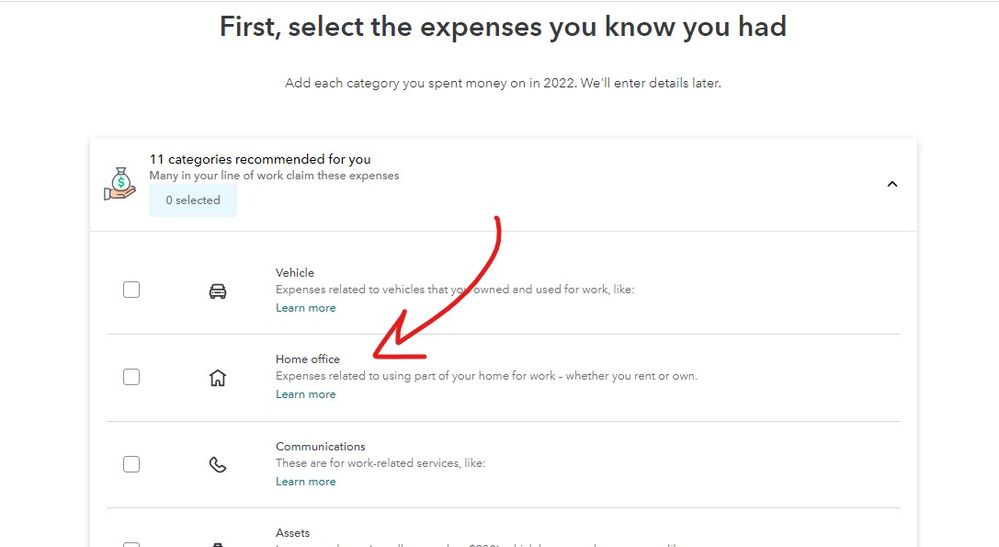Select the Home office category title

(308, 359)
